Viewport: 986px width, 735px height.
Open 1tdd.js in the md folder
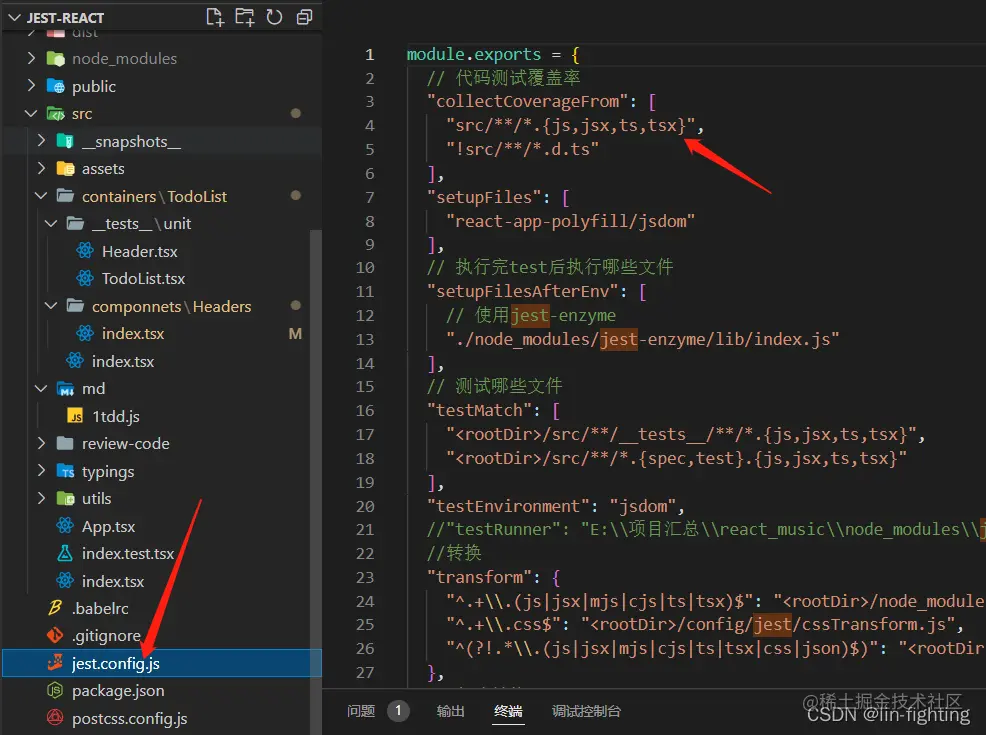pyautogui.click(x=116, y=416)
